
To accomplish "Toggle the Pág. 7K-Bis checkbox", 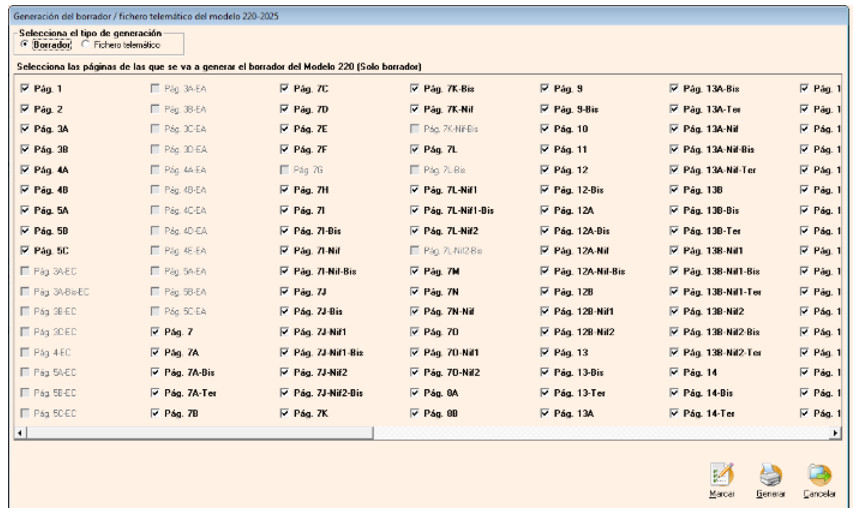I will click(414, 88).
